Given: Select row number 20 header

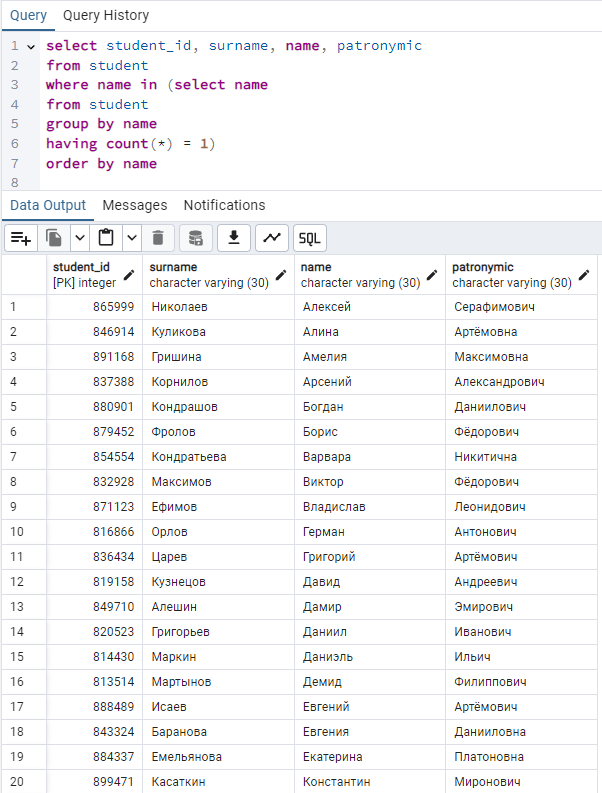Looking at the screenshot, I should click(x=24, y=781).
